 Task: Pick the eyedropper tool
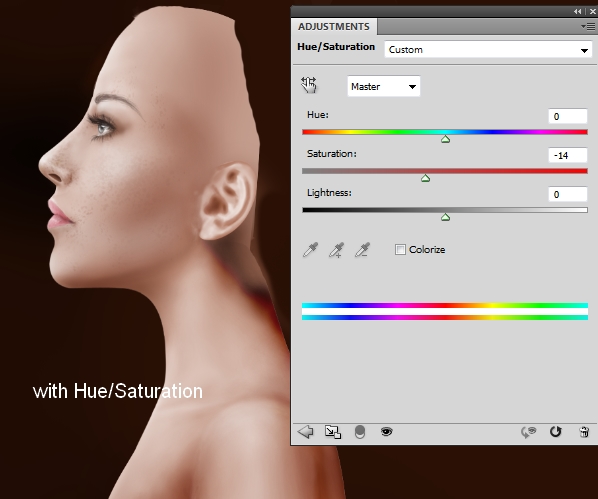(310, 250)
